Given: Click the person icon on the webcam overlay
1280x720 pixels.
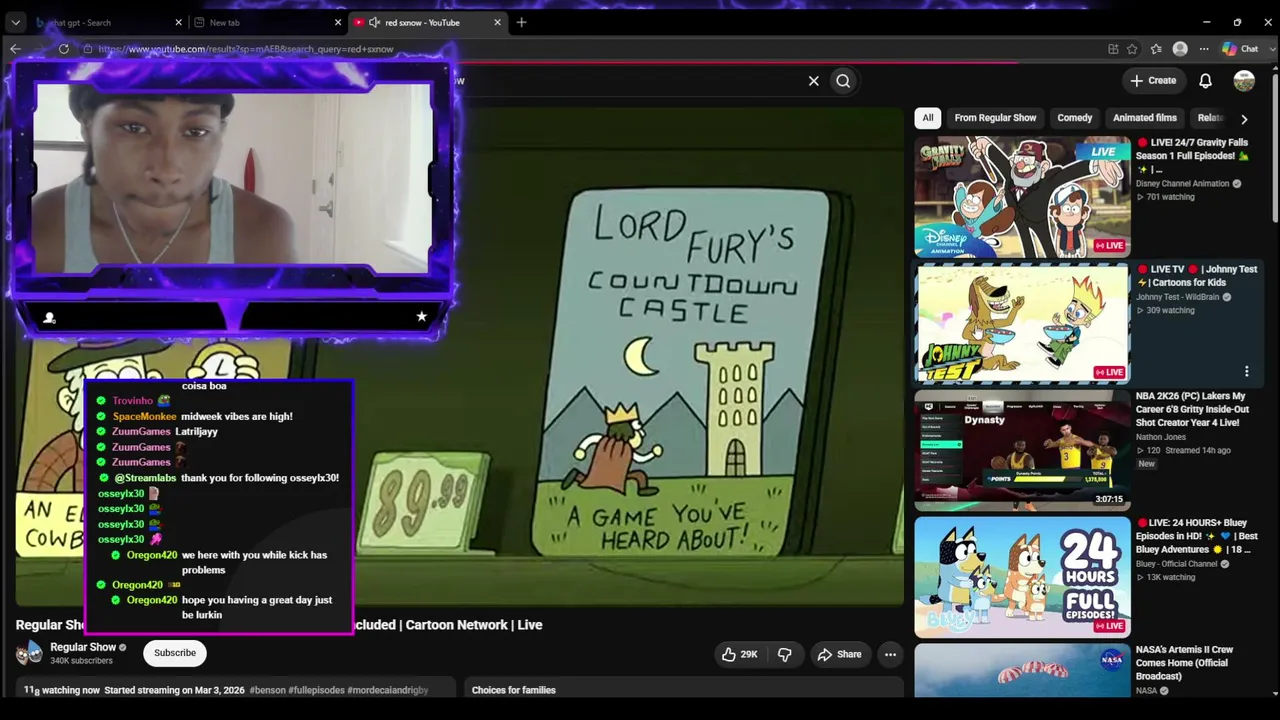Looking at the screenshot, I should pos(49,317).
